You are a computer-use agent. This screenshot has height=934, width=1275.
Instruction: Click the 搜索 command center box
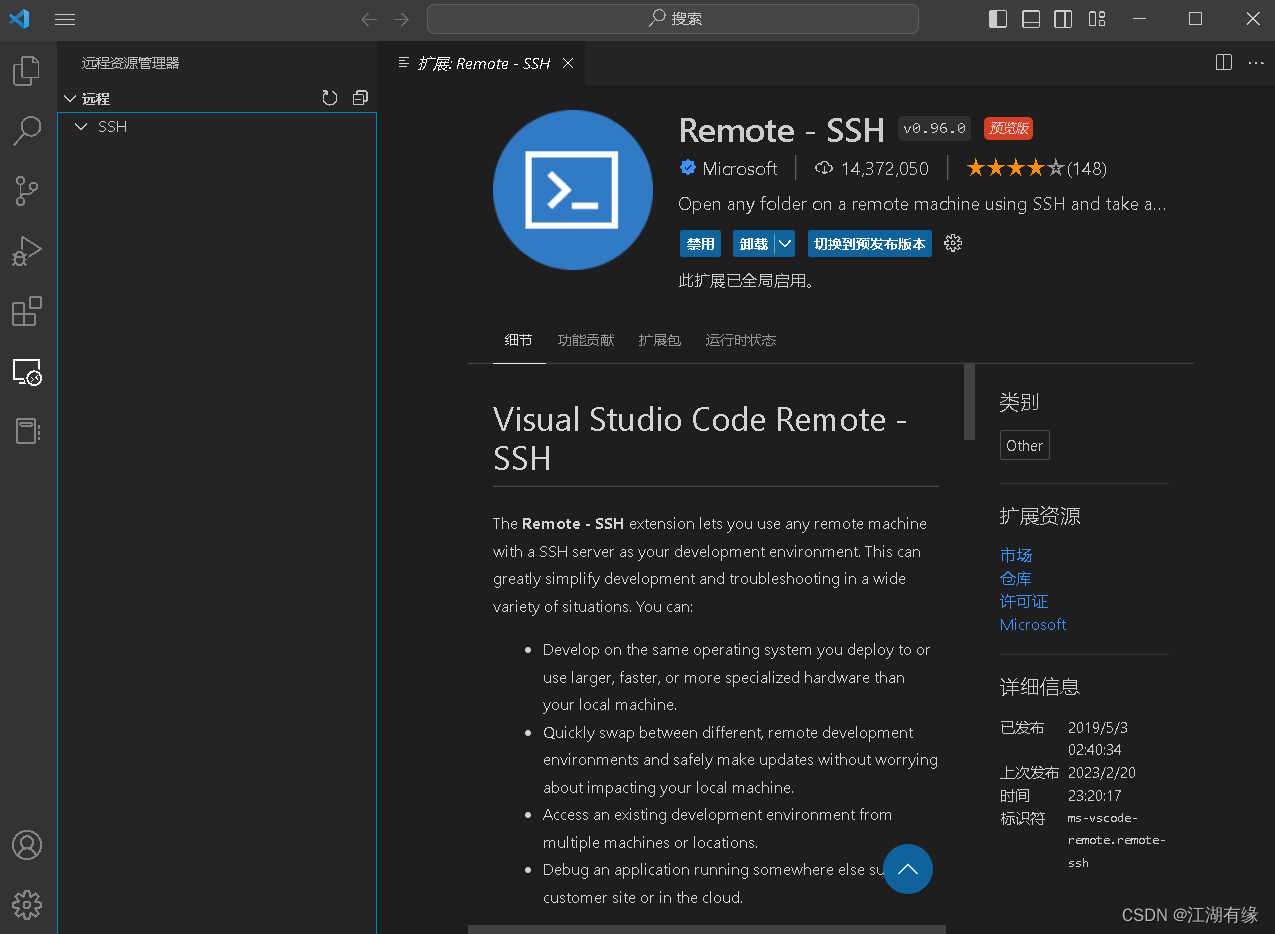673,19
